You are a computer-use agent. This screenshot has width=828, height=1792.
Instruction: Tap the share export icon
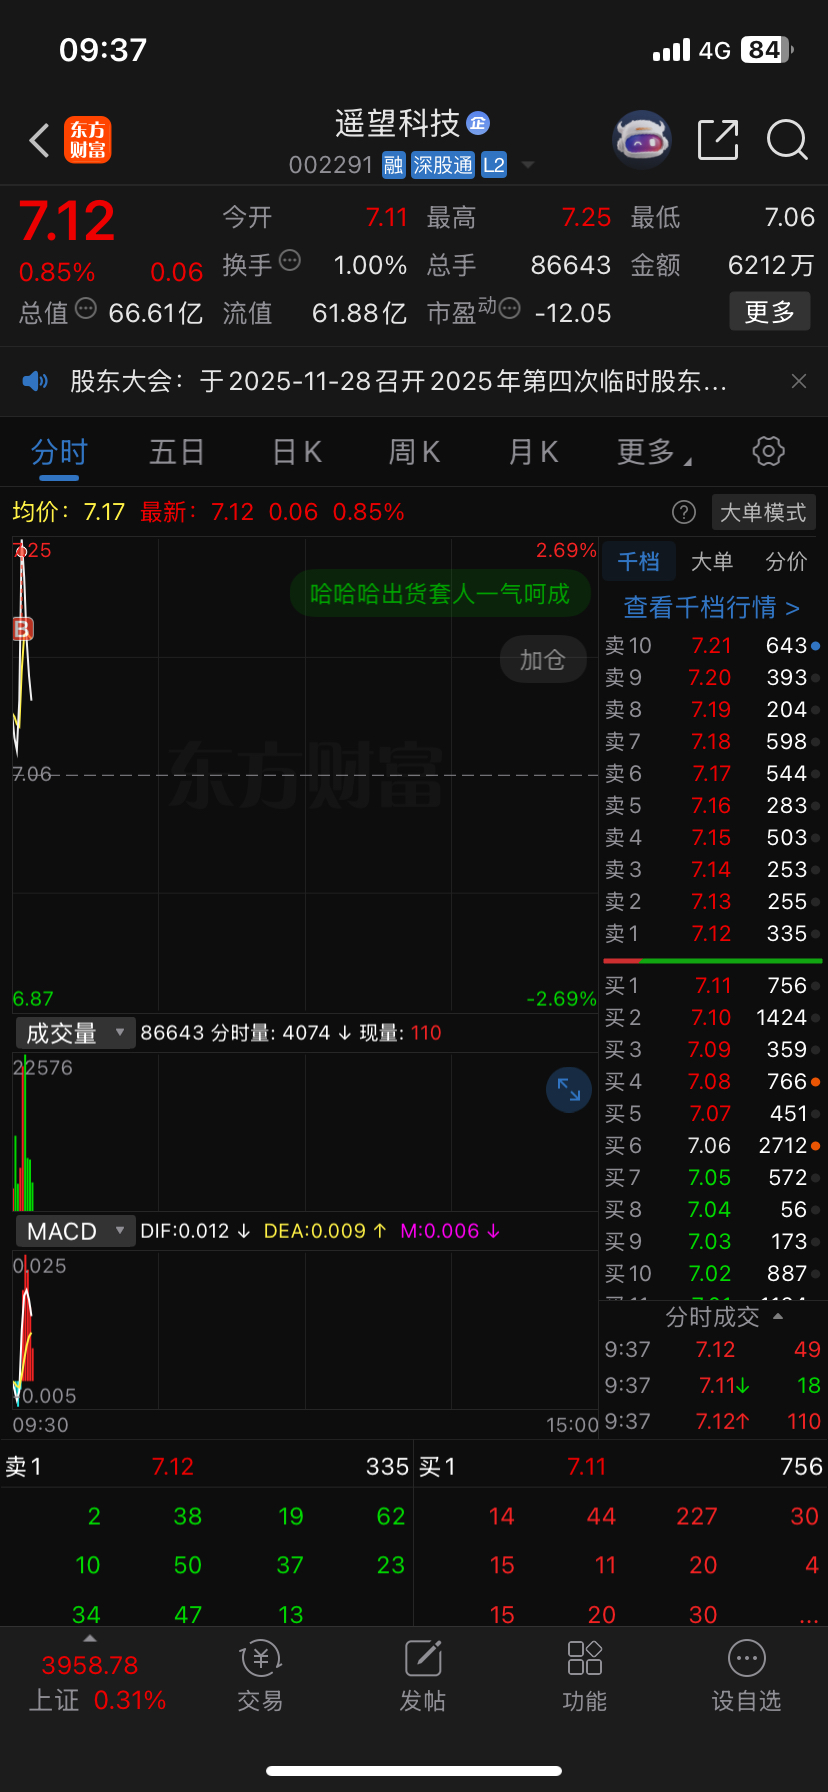point(718,140)
